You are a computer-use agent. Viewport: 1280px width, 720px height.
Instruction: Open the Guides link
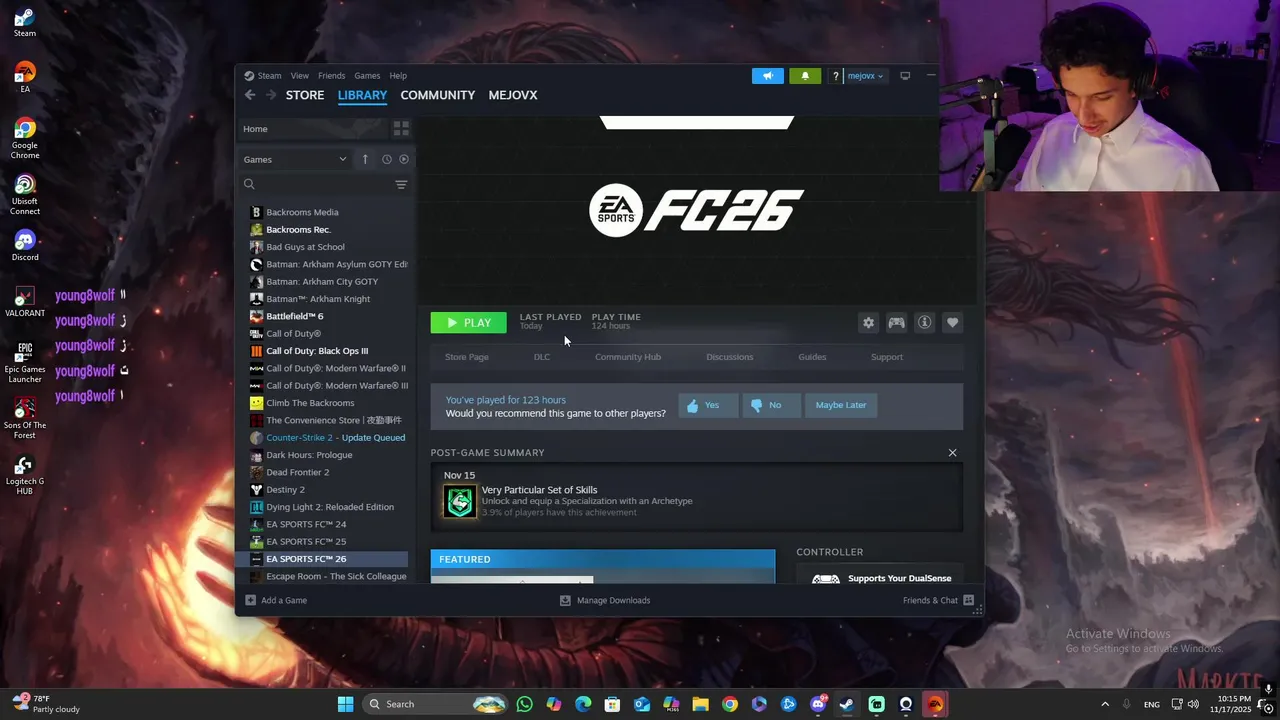pyautogui.click(x=812, y=357)
